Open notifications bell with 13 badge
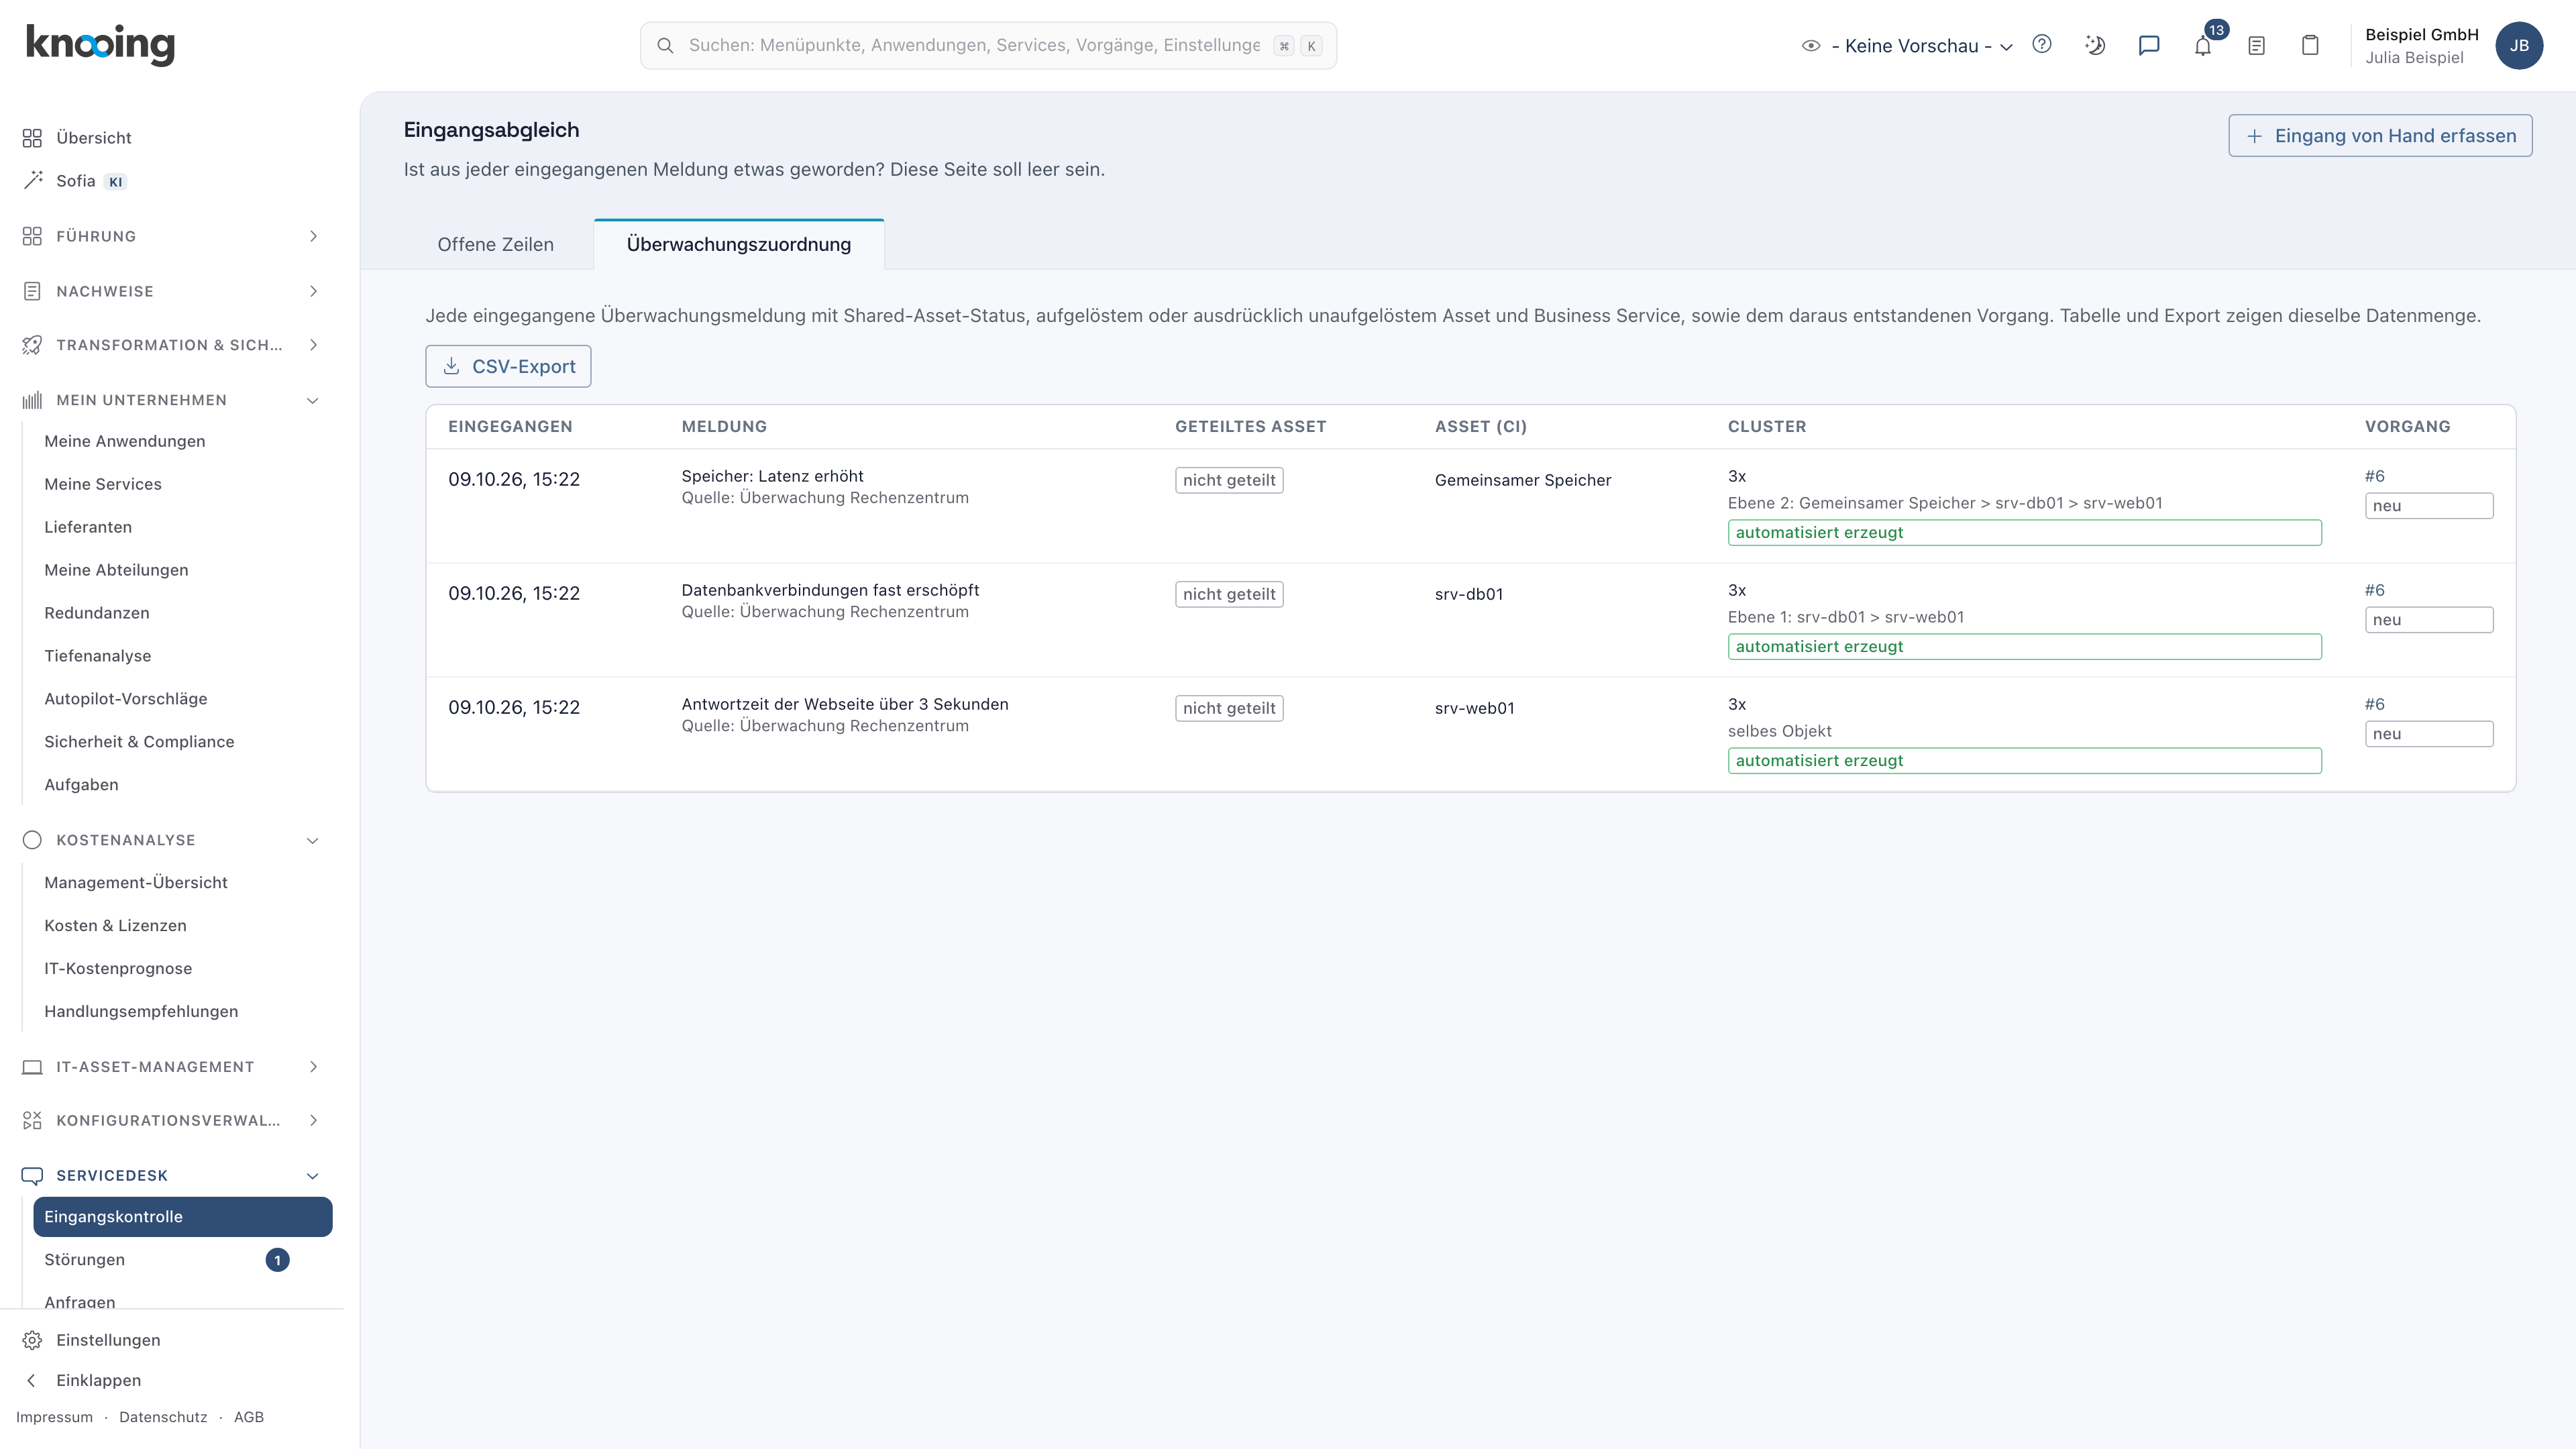 point(2203,45)
